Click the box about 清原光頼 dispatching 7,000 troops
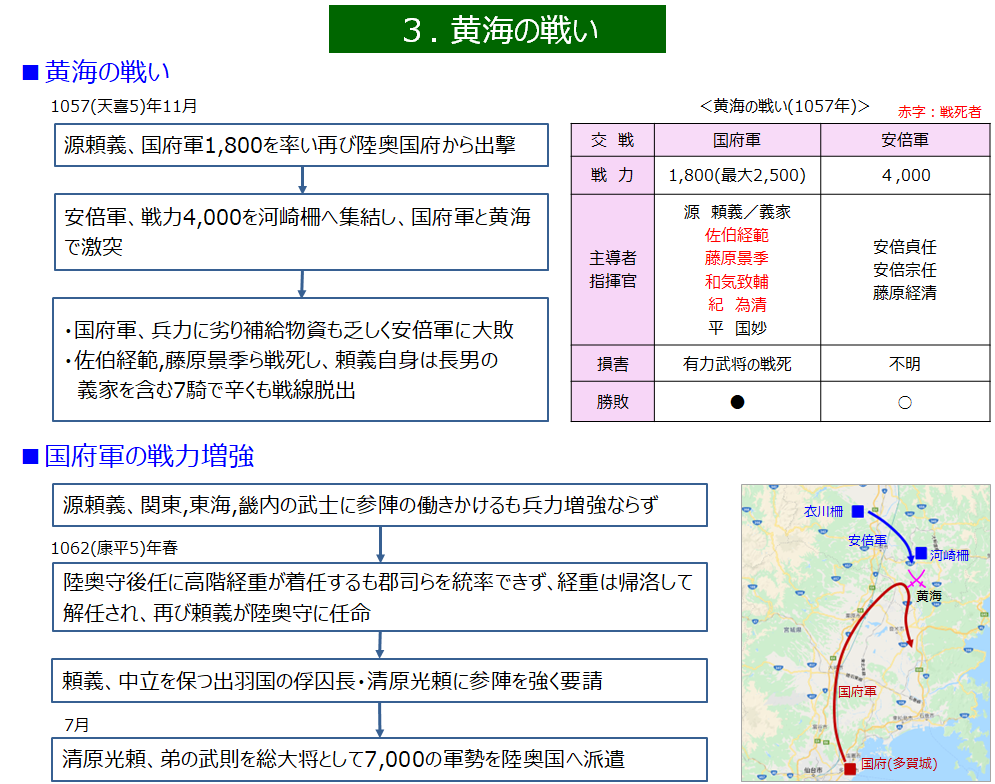This screenshot has height=784, width=995. (x=379, y=759)
